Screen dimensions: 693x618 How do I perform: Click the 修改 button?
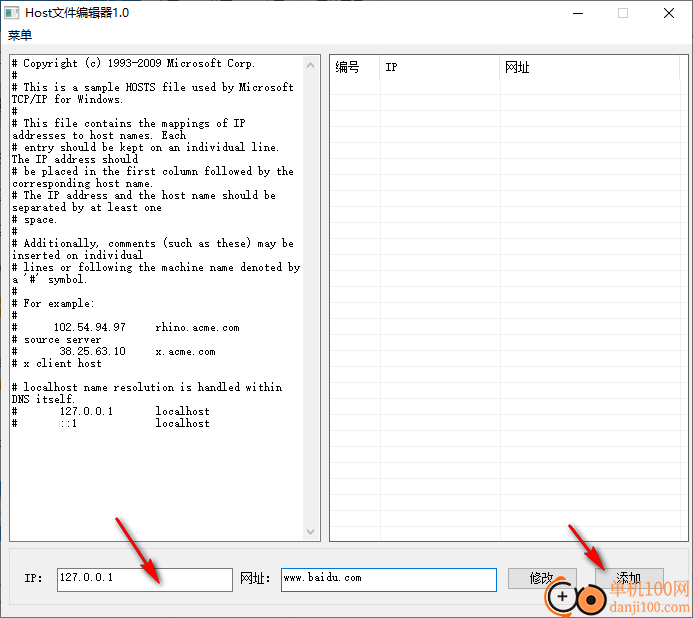pyautogui.click(x=542, y=578)
